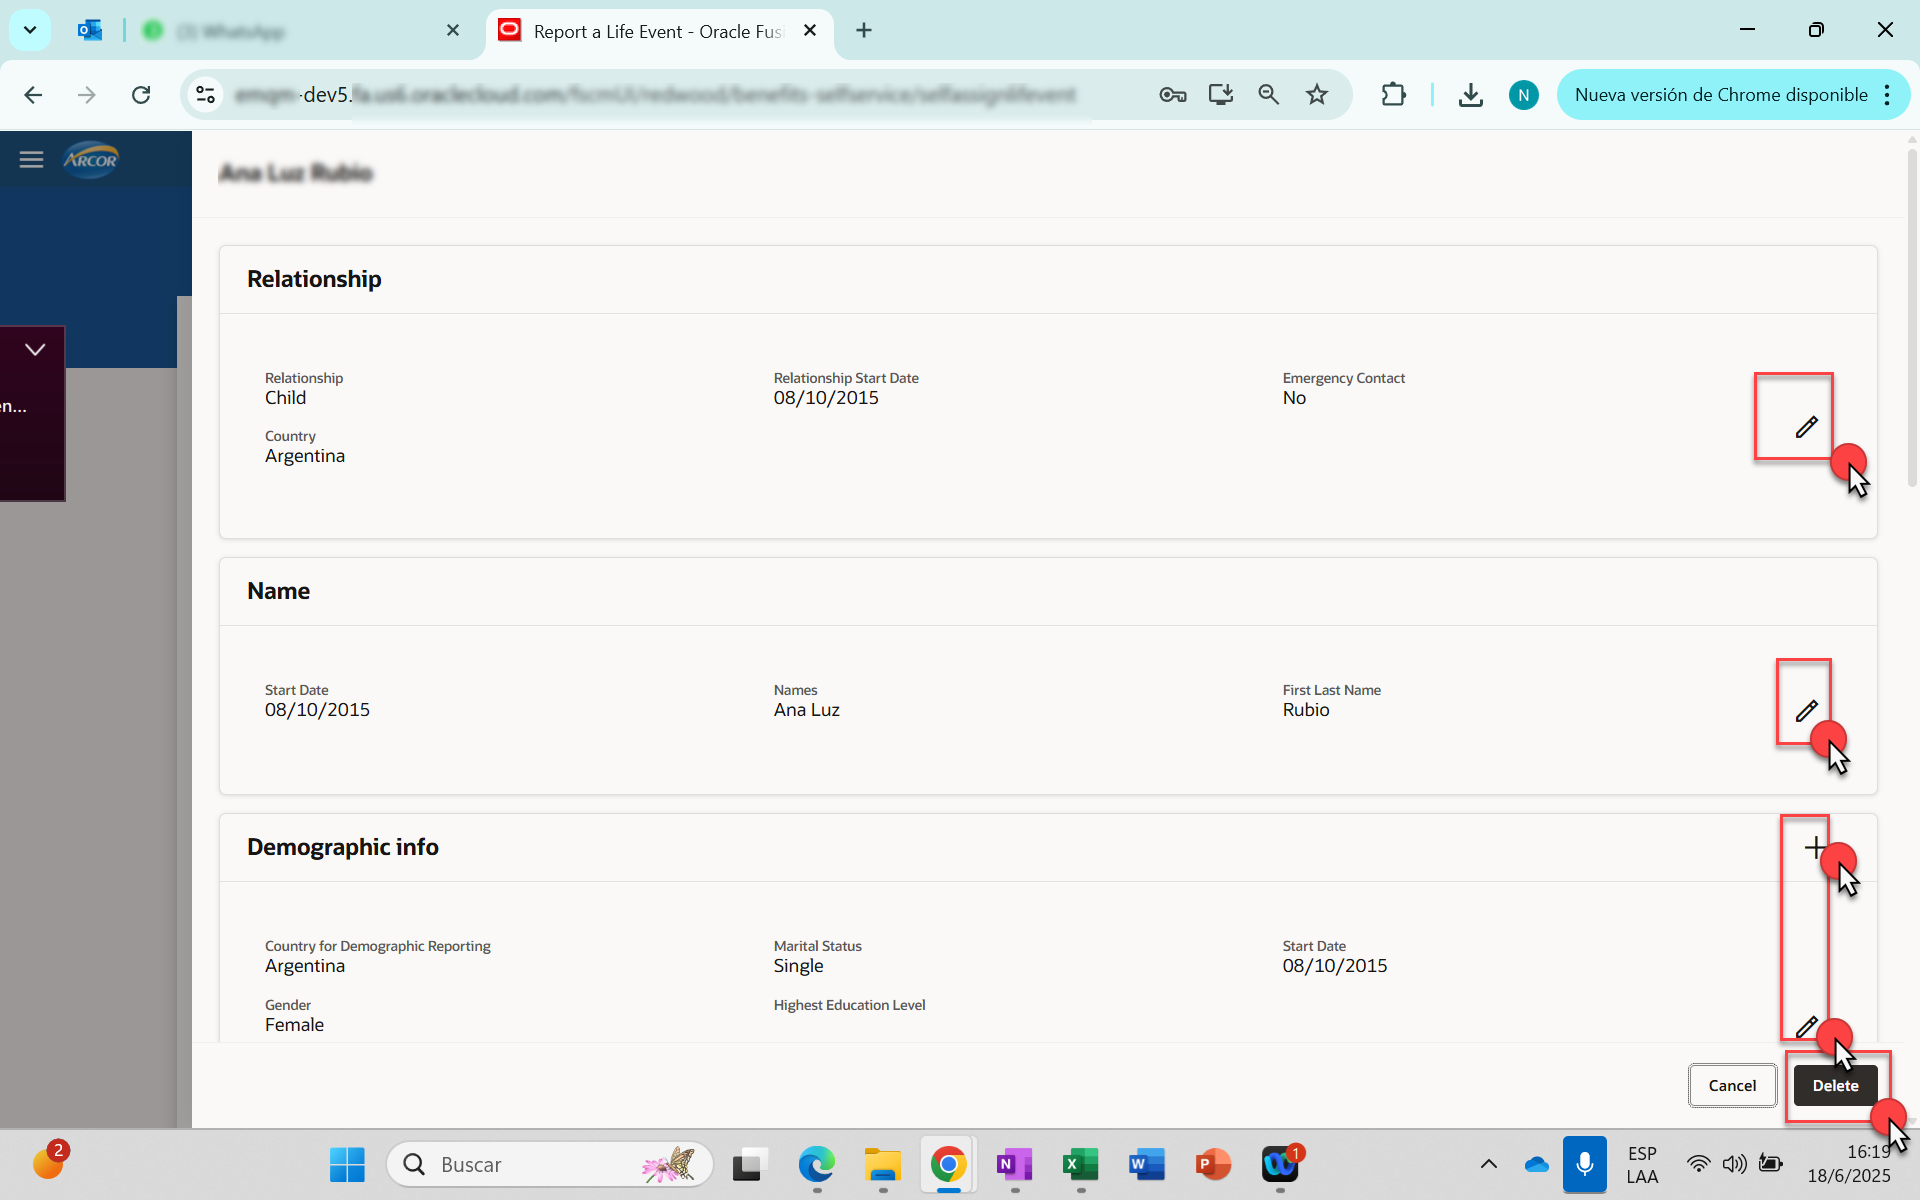
Task: Open ESP LAA language switcher
Action: (x=1642, y=1164)
